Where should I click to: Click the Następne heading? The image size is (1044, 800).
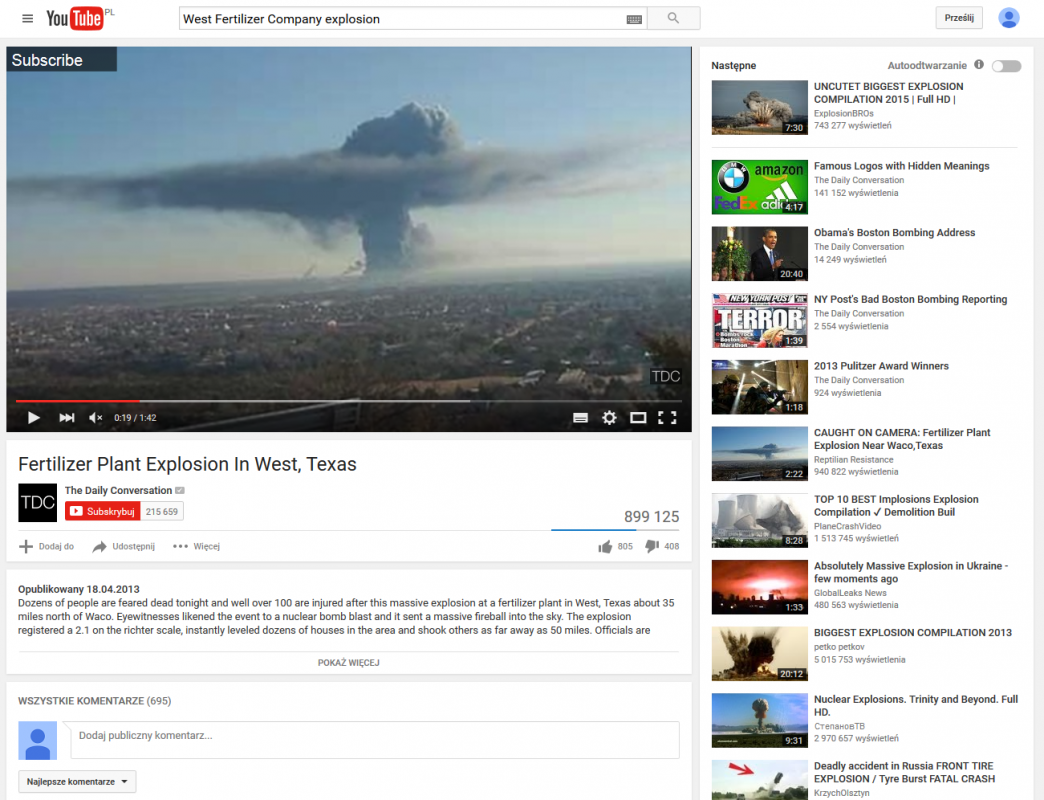pyautogui.click(x=734, y=65)
